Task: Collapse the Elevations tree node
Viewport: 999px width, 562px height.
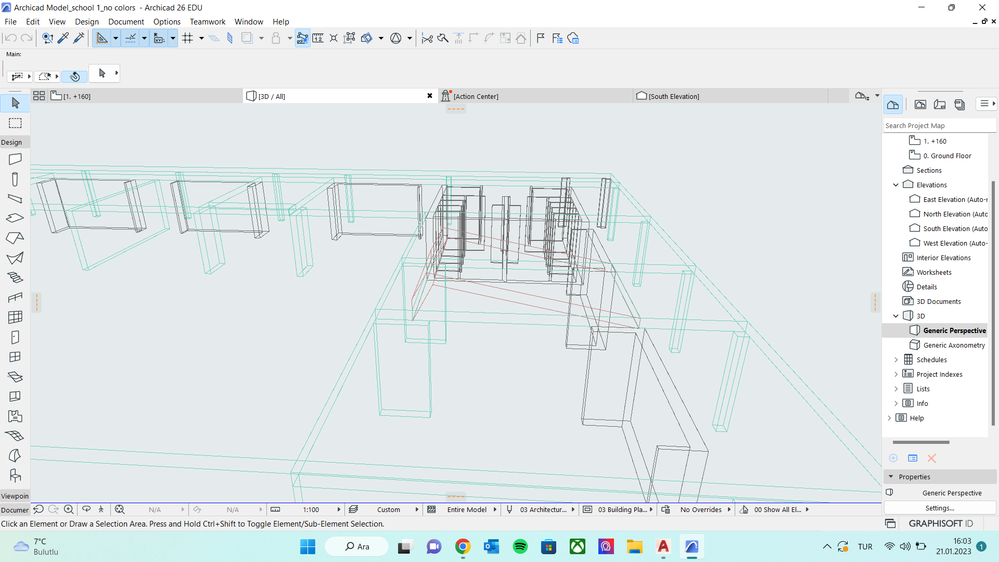Action: click(x=896, y=185)
